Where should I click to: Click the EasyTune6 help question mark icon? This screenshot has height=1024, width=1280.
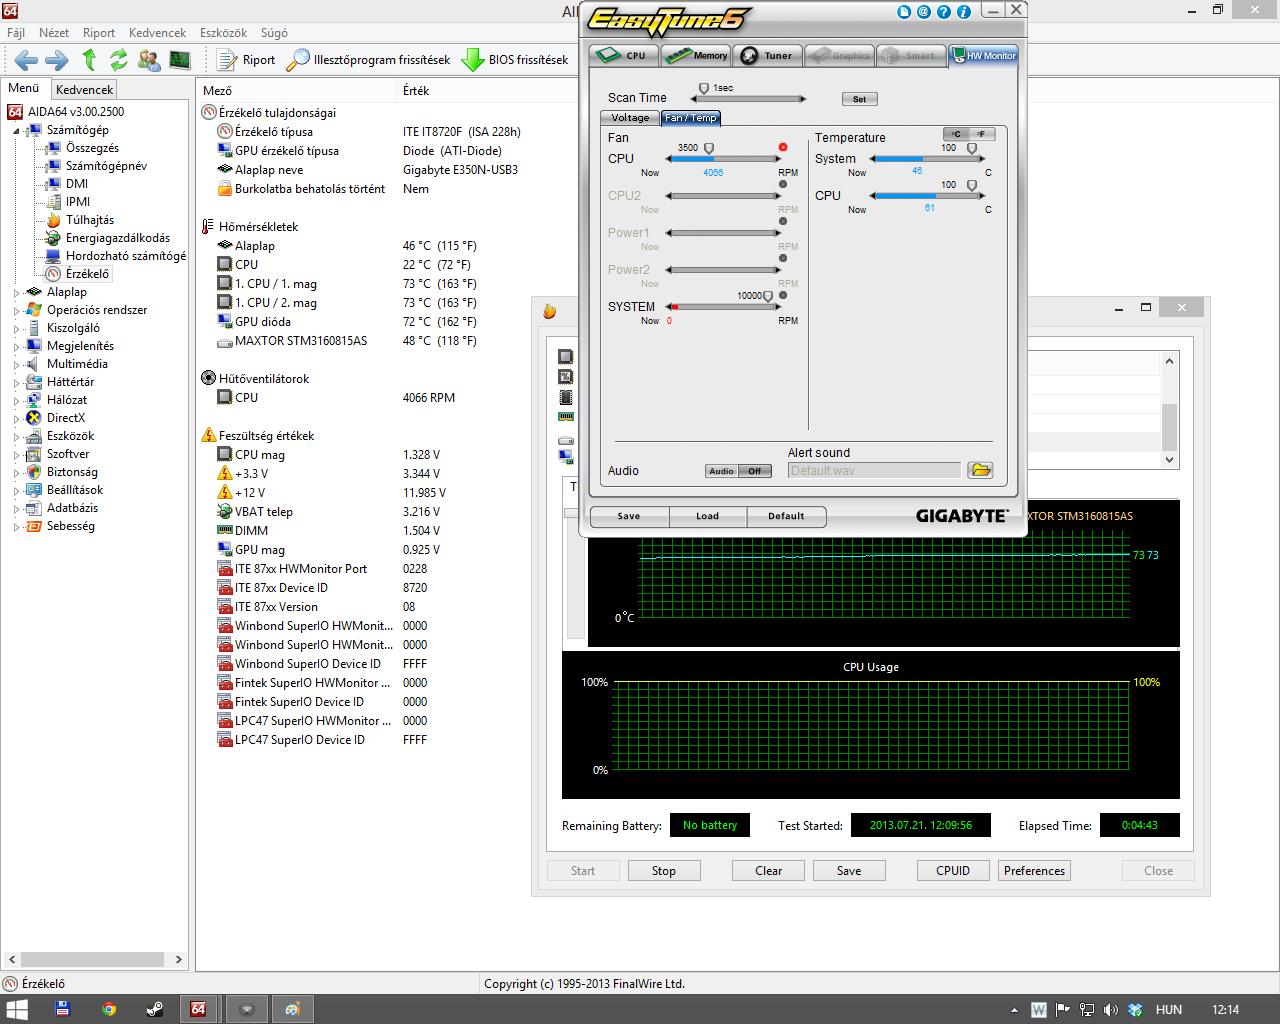[x=944, y=12]
